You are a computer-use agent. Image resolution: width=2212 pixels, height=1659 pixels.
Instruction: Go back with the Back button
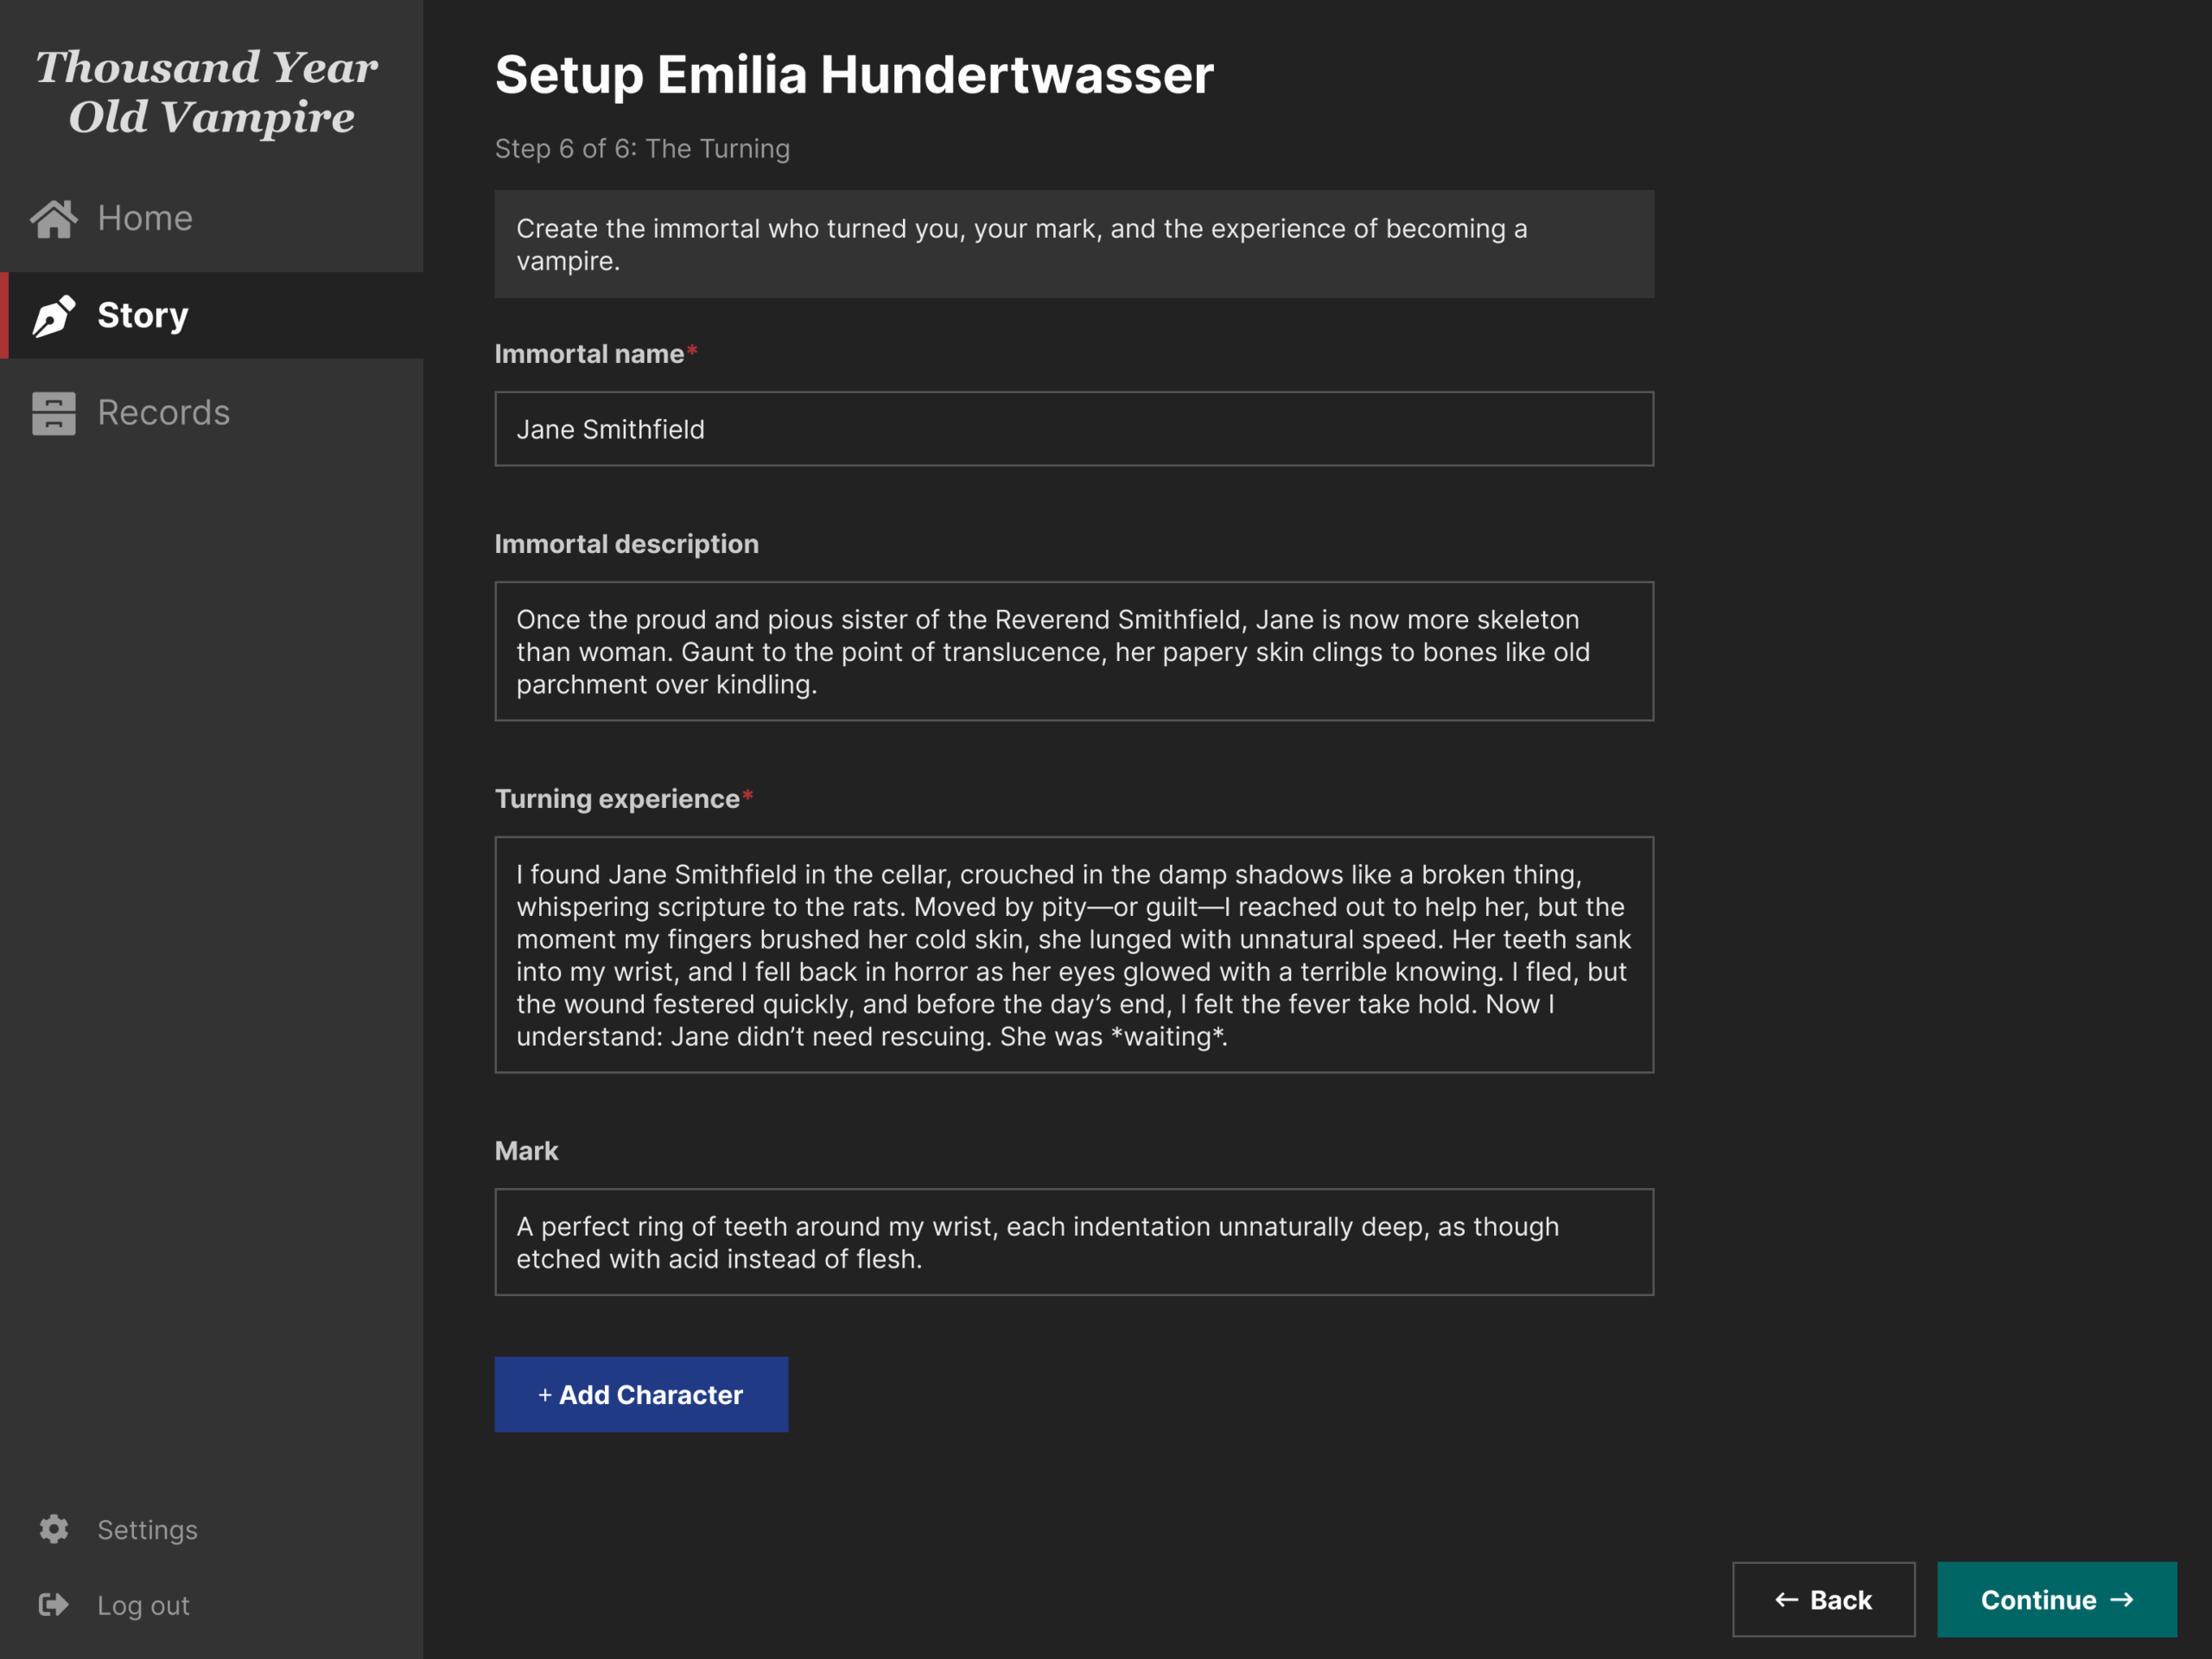point(1824,1599)
